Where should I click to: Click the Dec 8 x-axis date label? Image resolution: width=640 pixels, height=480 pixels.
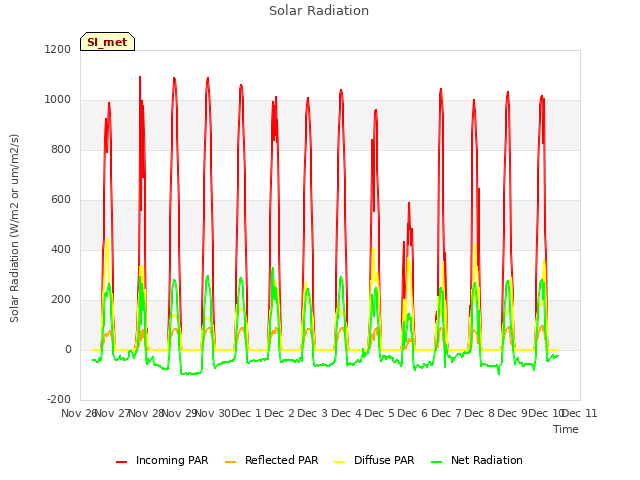480,413
